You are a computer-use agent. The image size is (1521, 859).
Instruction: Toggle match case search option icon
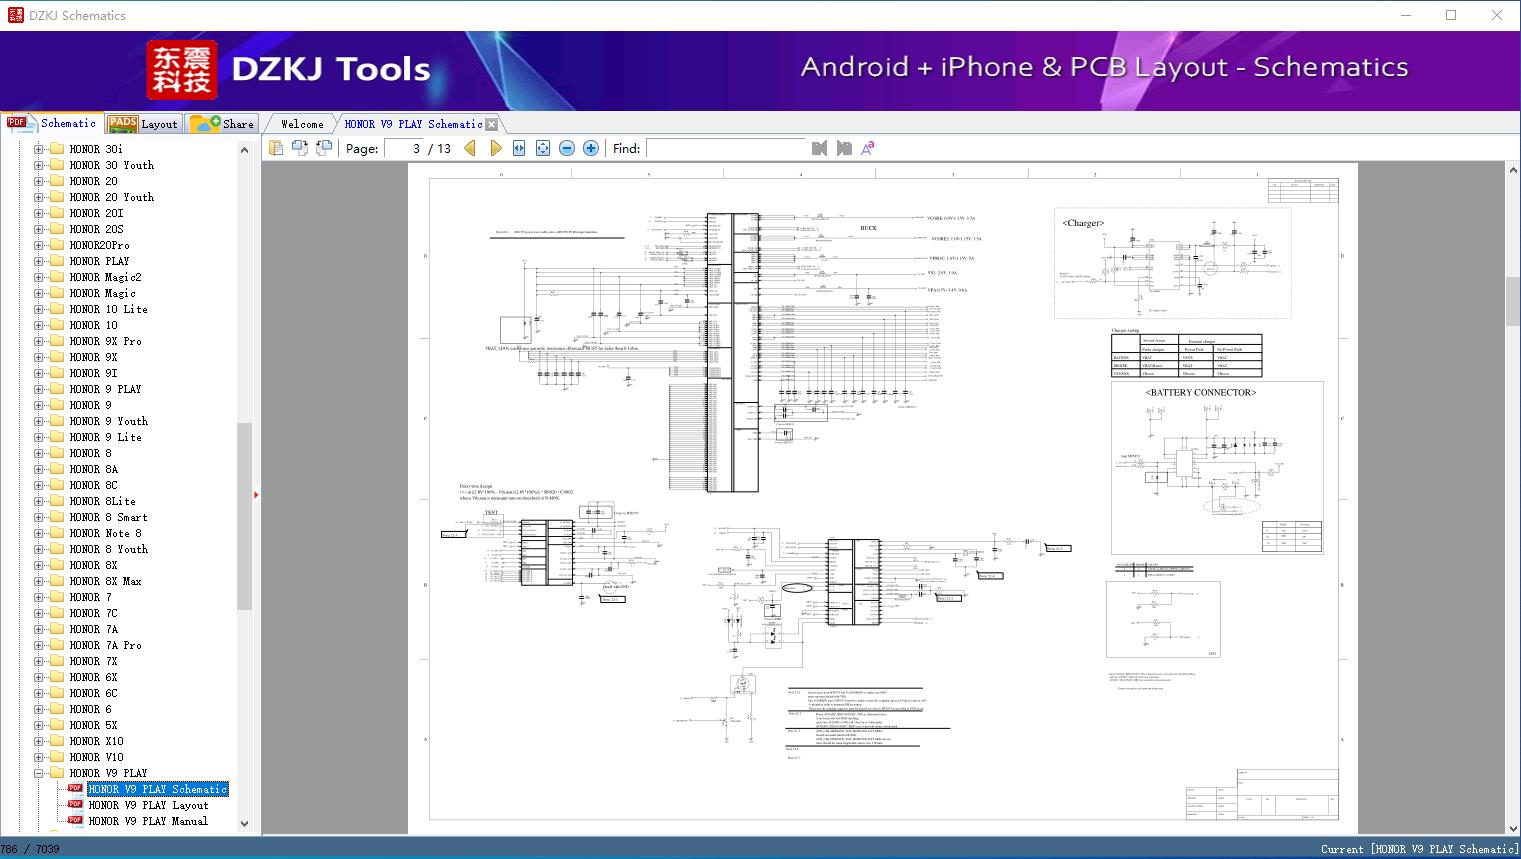click(868, 148)
